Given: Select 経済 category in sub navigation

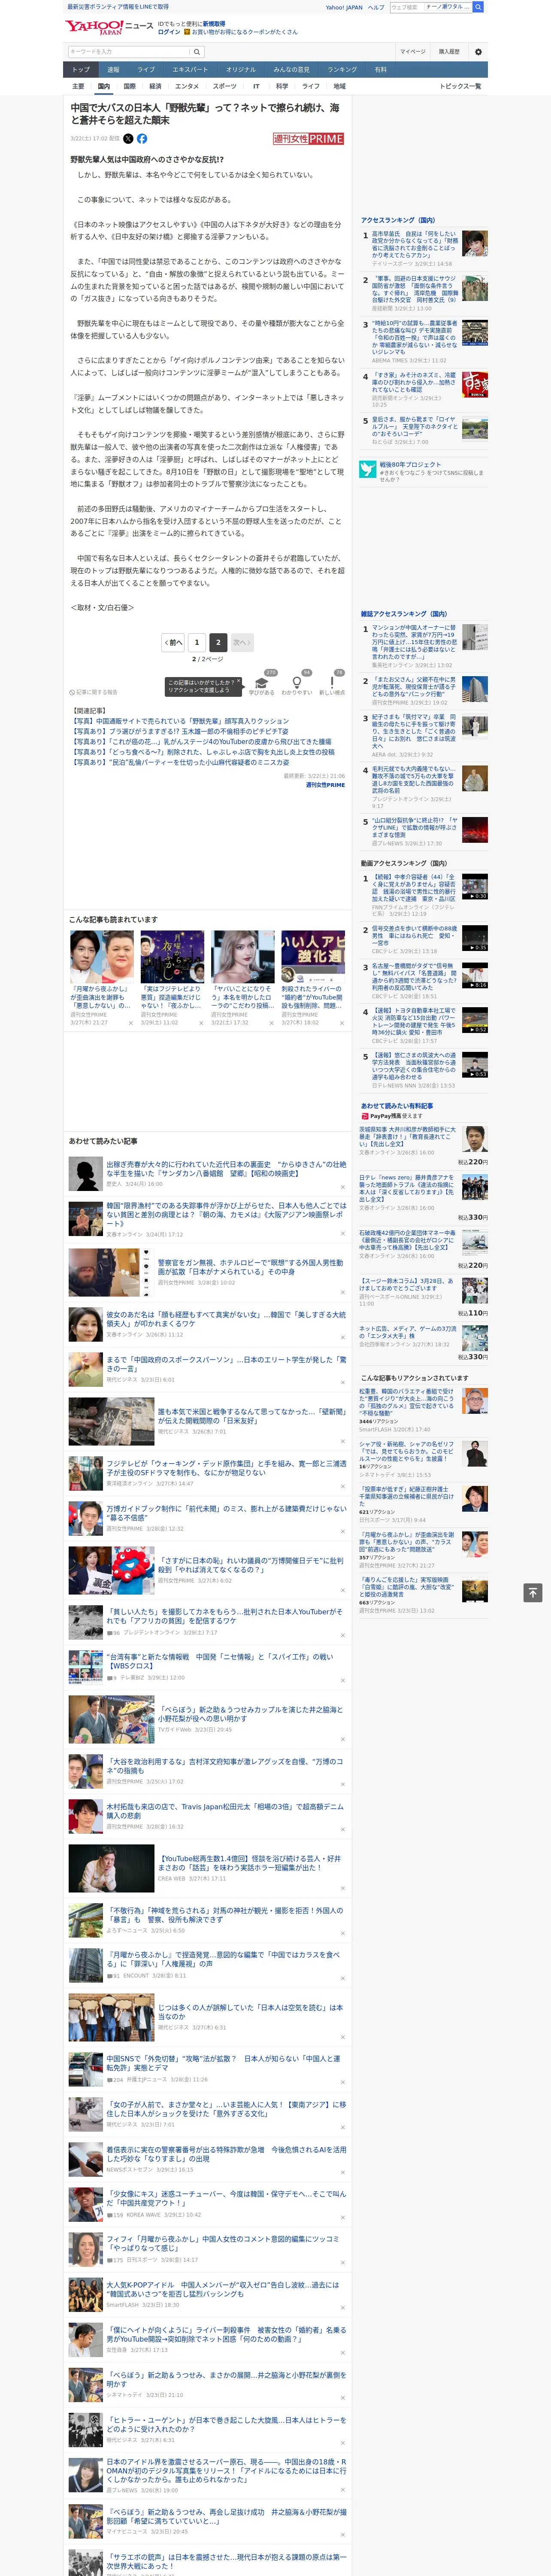Looking at the screenshot, I should (155, 86).
